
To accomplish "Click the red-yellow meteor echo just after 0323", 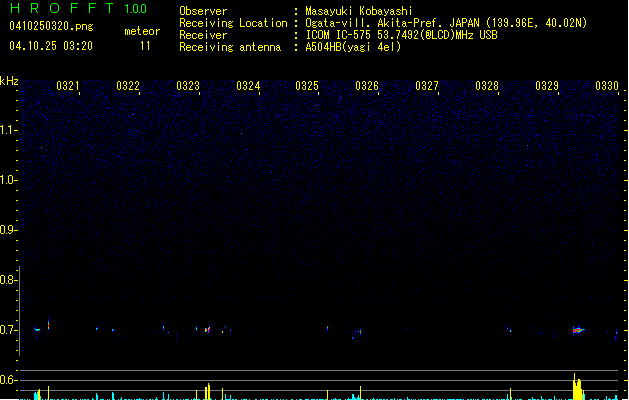I will (x=207, y=330).
